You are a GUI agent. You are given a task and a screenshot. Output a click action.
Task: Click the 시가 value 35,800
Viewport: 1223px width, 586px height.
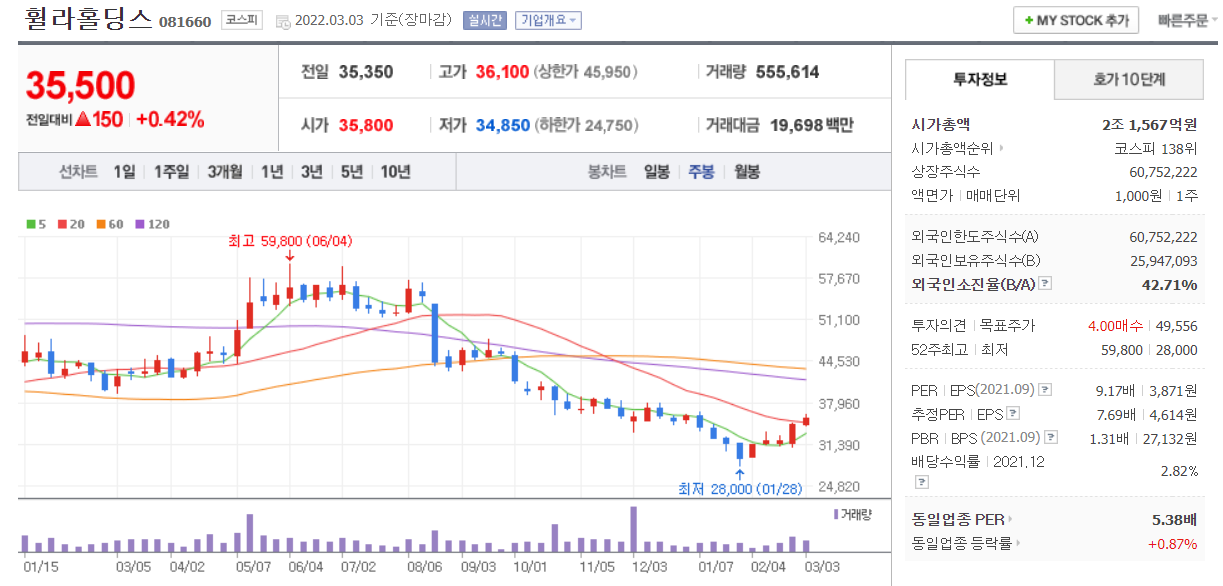[x=366, y=125]
